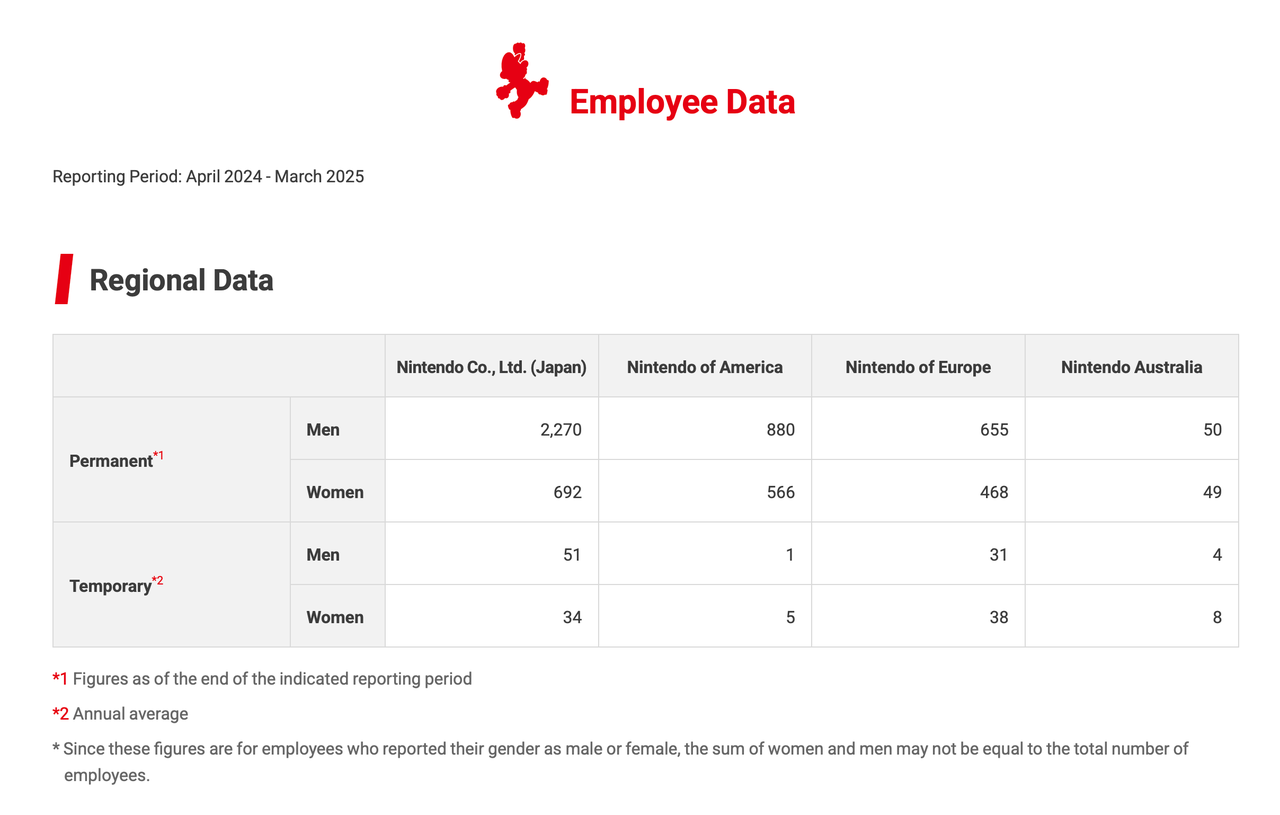Click the 'Women' label in the Temporary group
This screenshot has width=1280, height=815.
click(335, 617)
